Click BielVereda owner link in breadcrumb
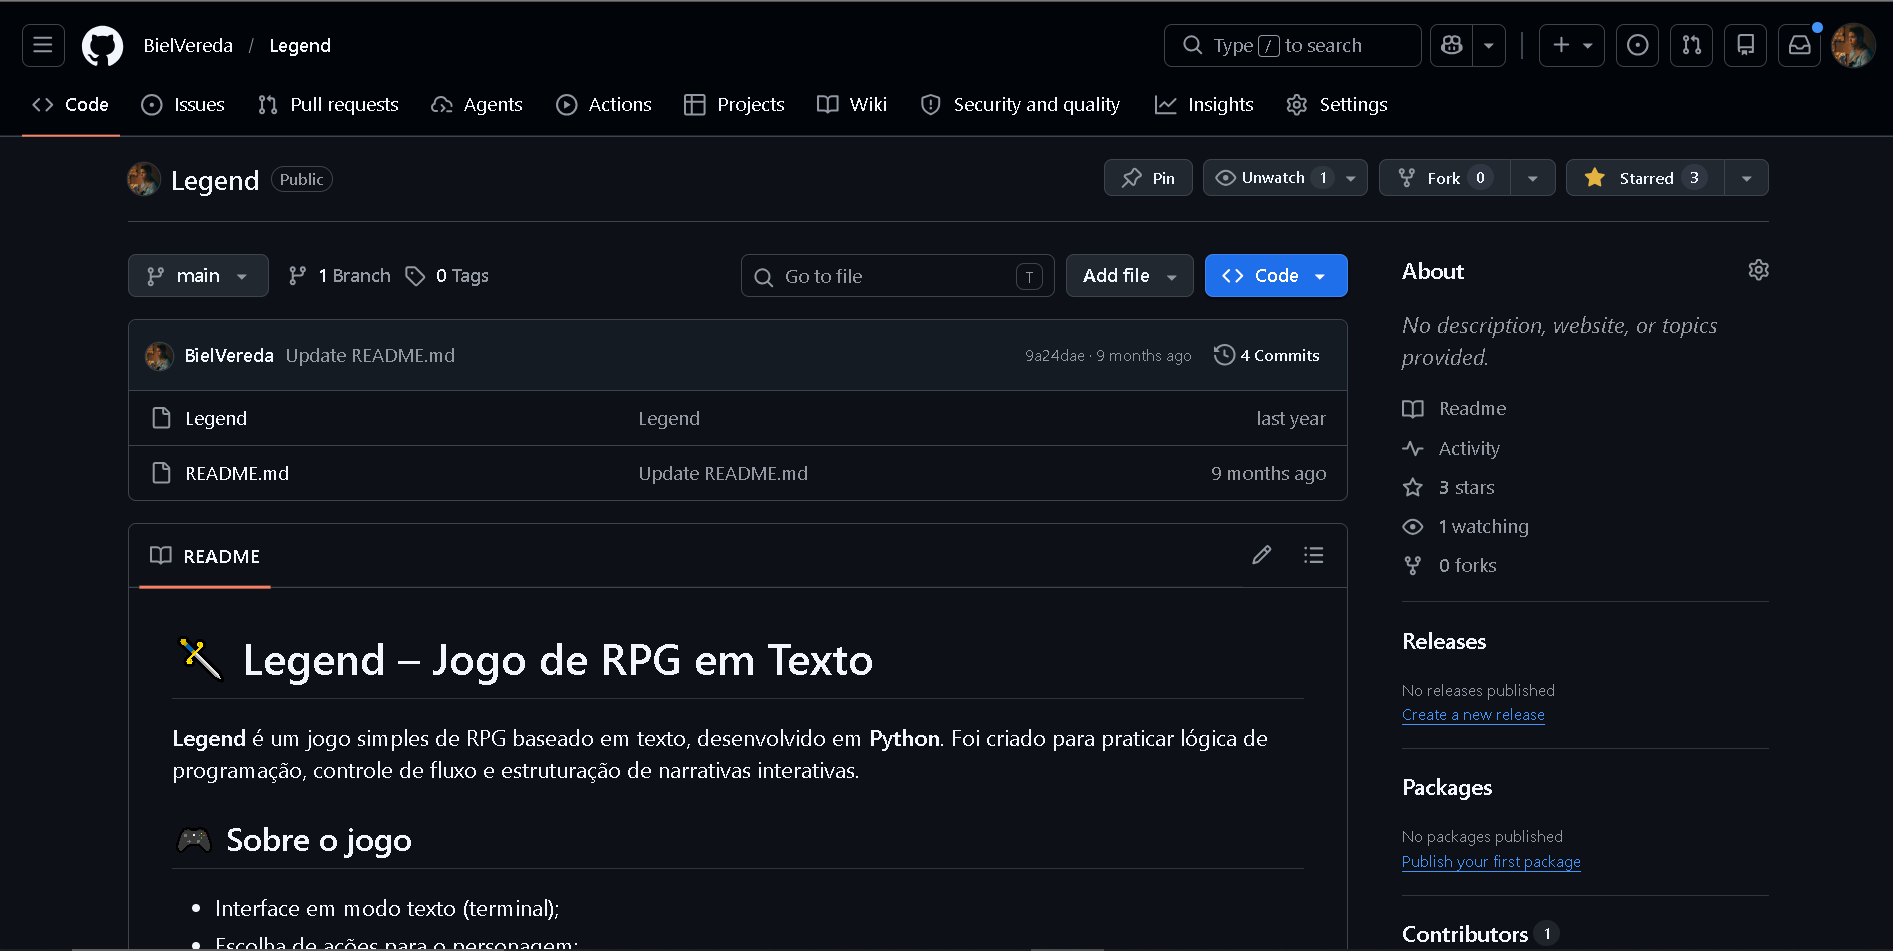The height and width of the screenshot is (951, 1893). [x=188, y=46]
